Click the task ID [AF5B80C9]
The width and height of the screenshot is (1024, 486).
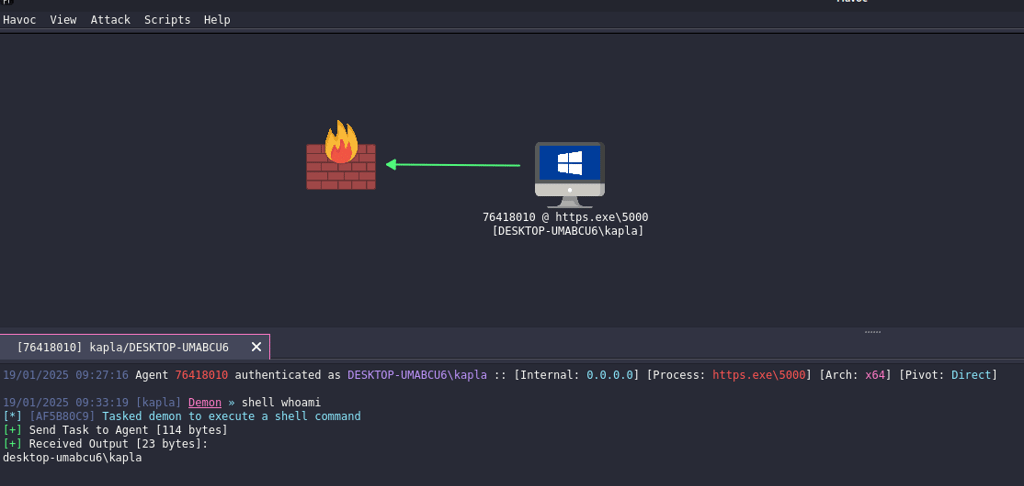point(62,416)
